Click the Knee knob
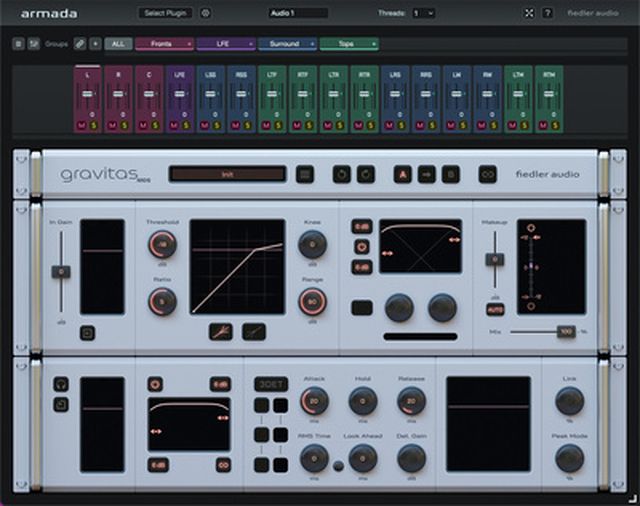640x506 pixels. [313, 244]
